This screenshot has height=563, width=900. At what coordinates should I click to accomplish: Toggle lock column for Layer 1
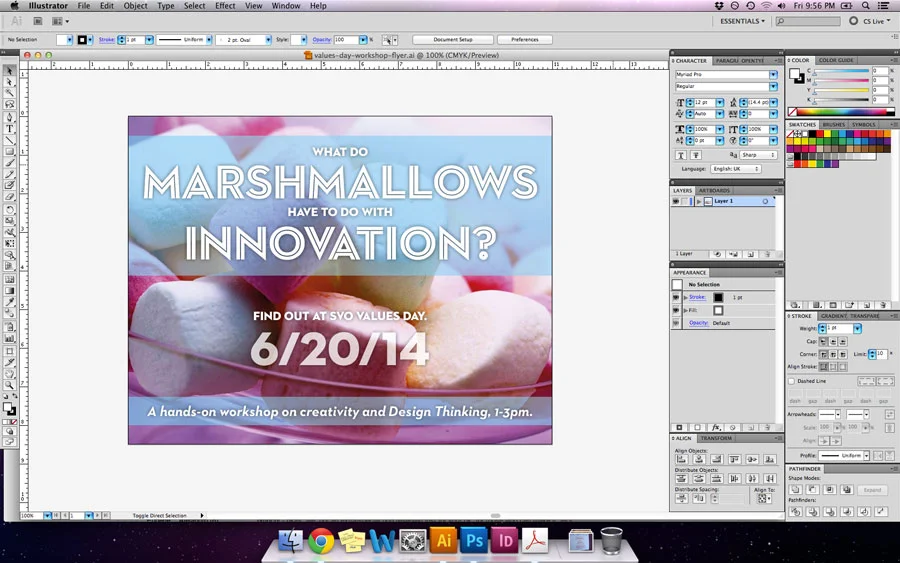[x=685, y=201]
